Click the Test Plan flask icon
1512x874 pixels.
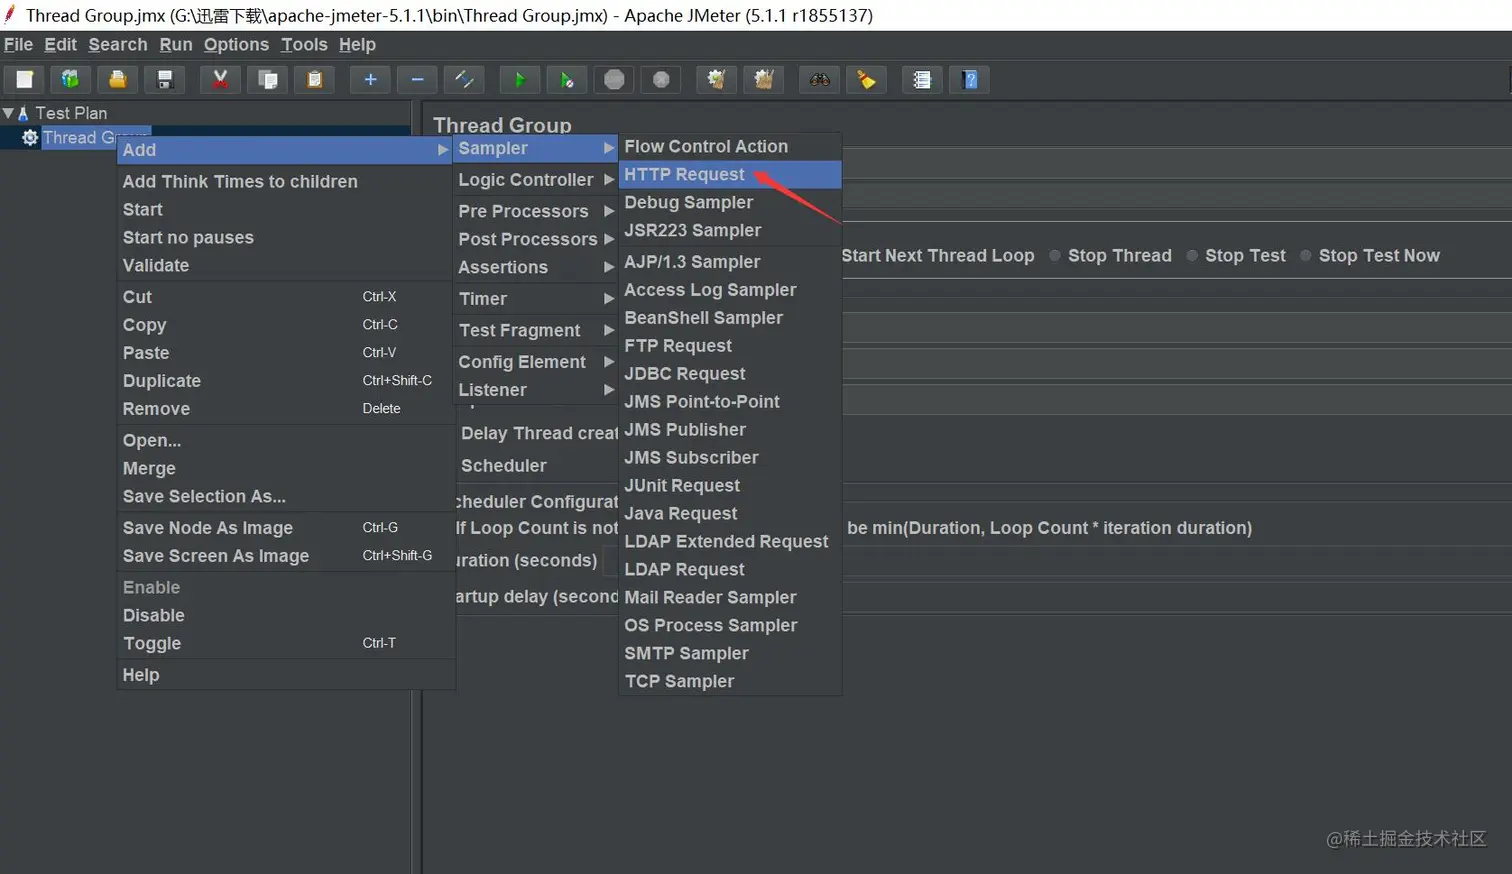click(23, 113)
